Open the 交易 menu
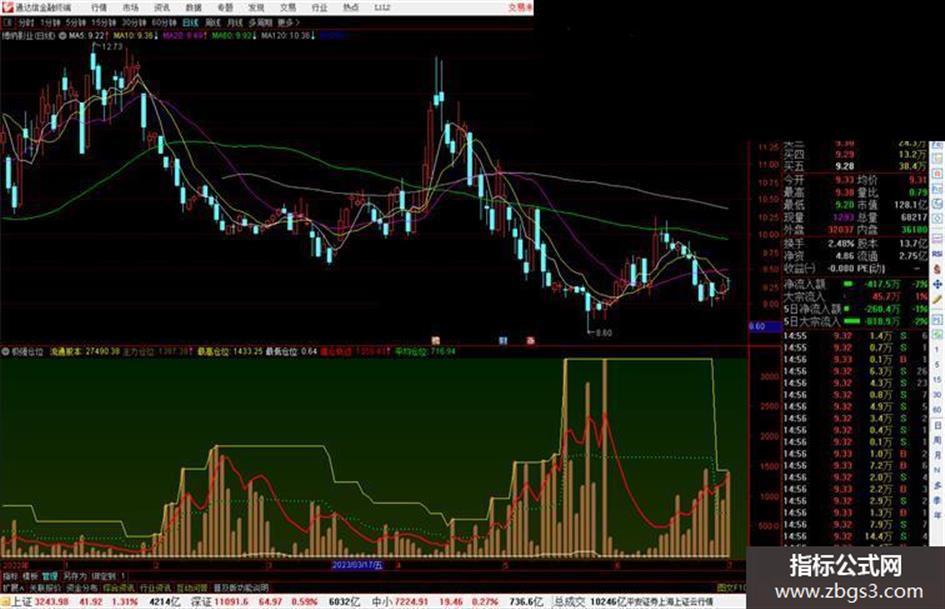 [x=287, y=8]
